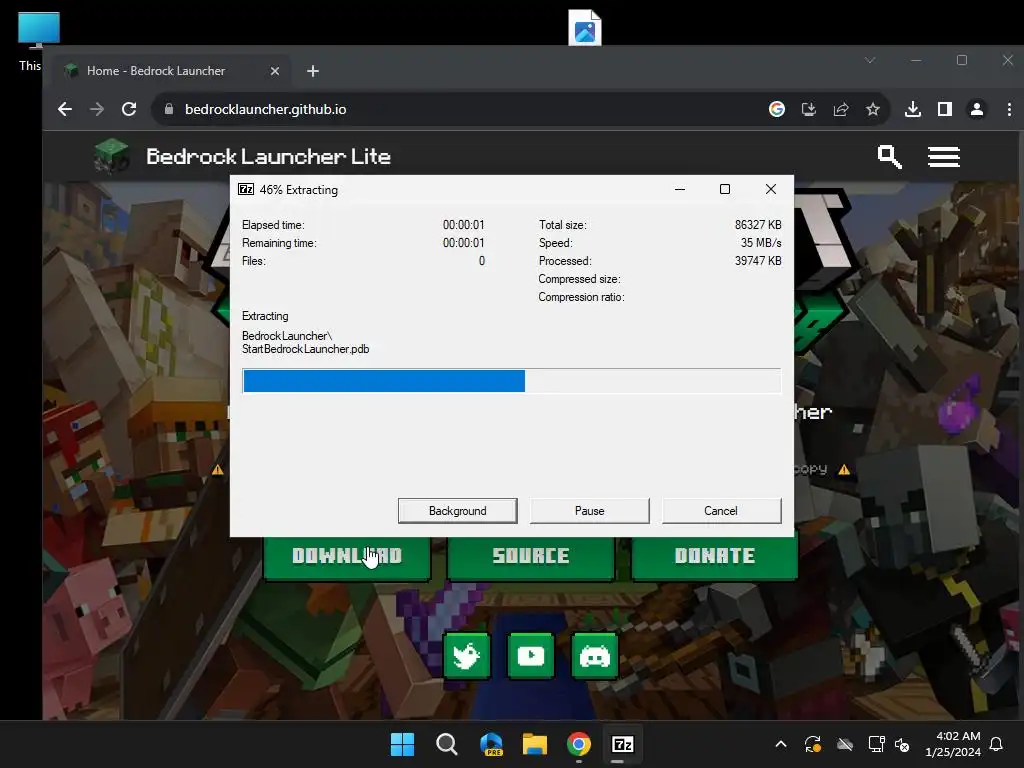Open File Explorer from taskbar
The width and height of the screenshot is (1024, 768).
[x=535, y=744]
